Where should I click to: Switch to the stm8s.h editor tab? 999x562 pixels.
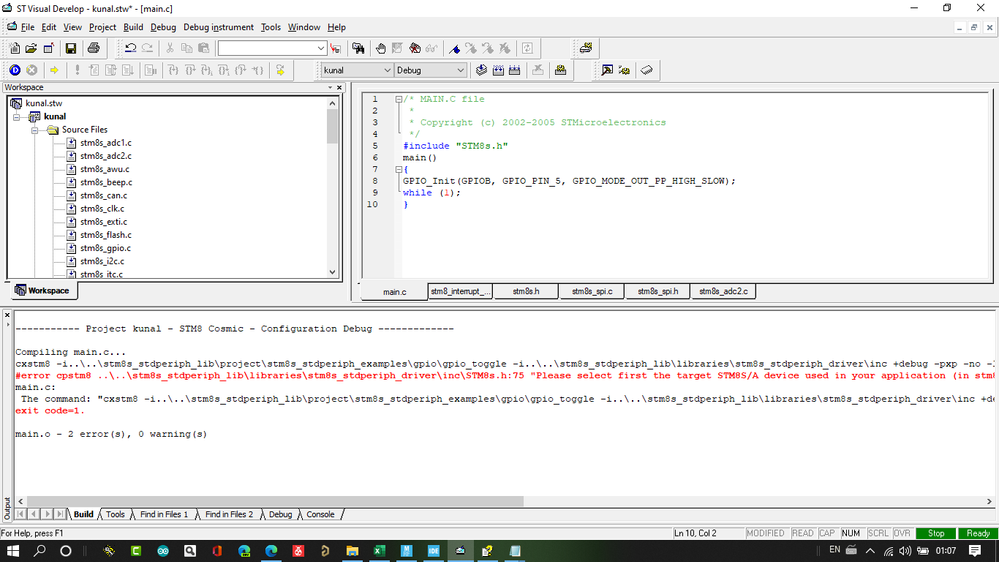[x=526, y=291]
